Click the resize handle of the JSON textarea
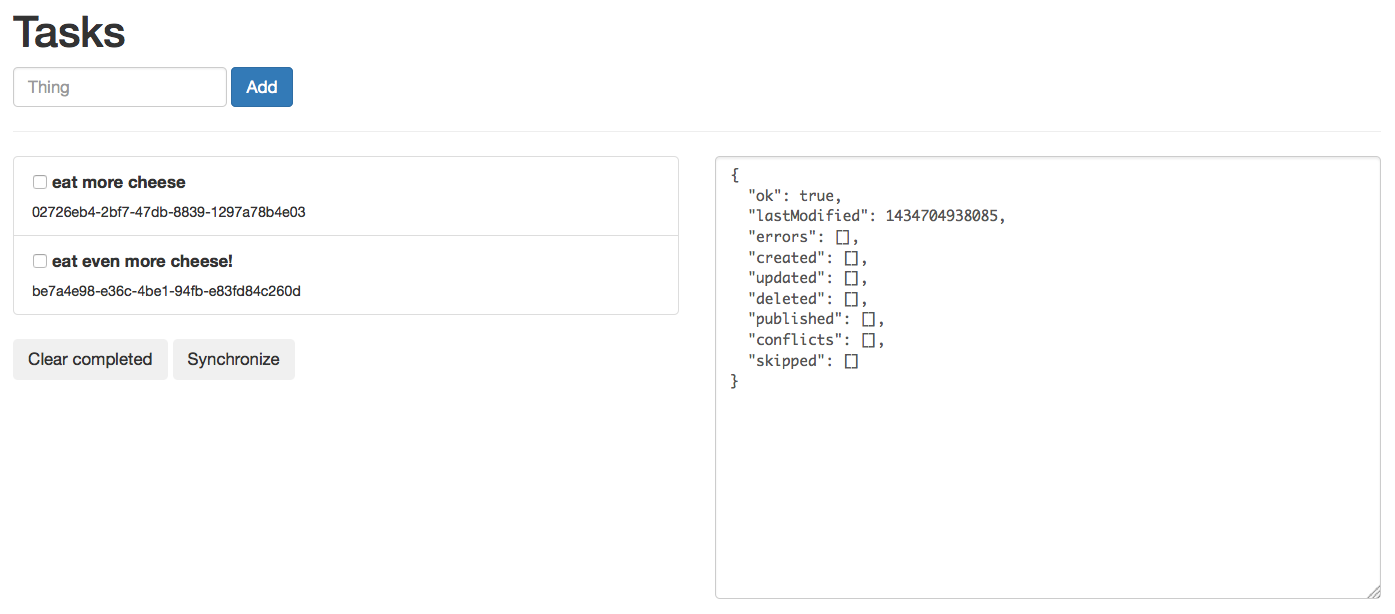1395x614 pixels. point(1373,592)
